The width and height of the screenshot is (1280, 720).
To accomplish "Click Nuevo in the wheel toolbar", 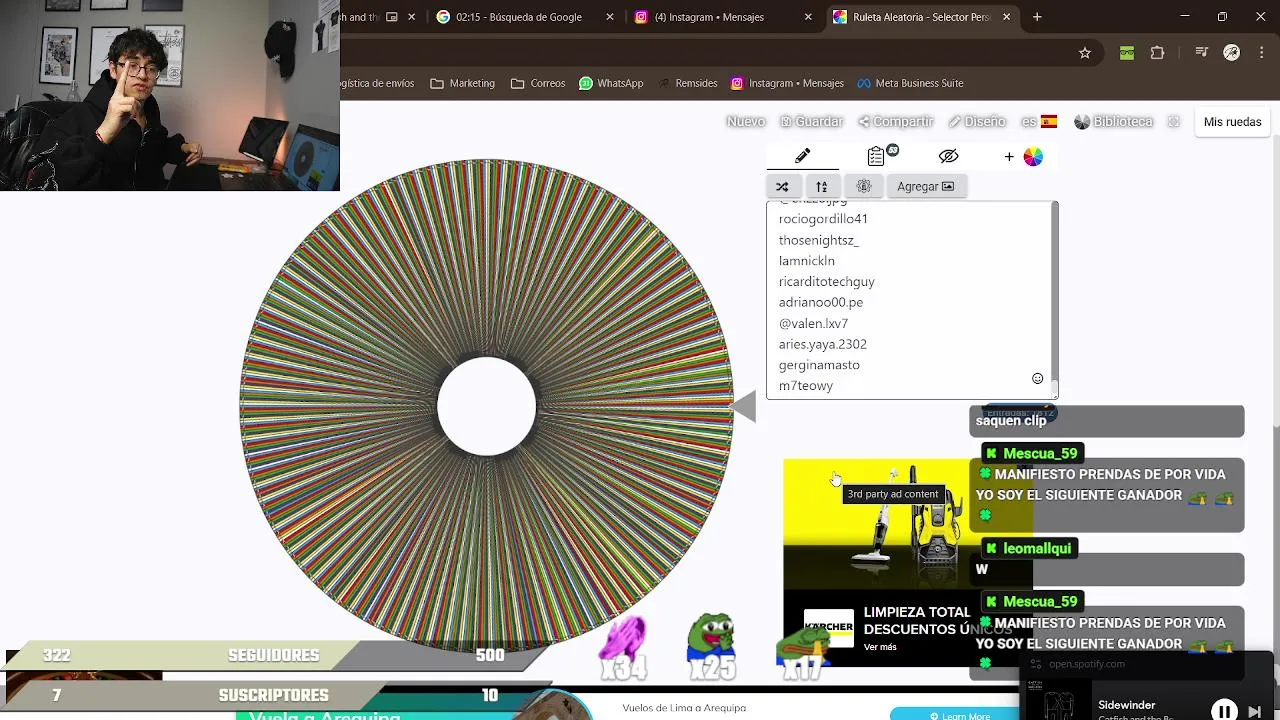I will (x=746, y=121).
